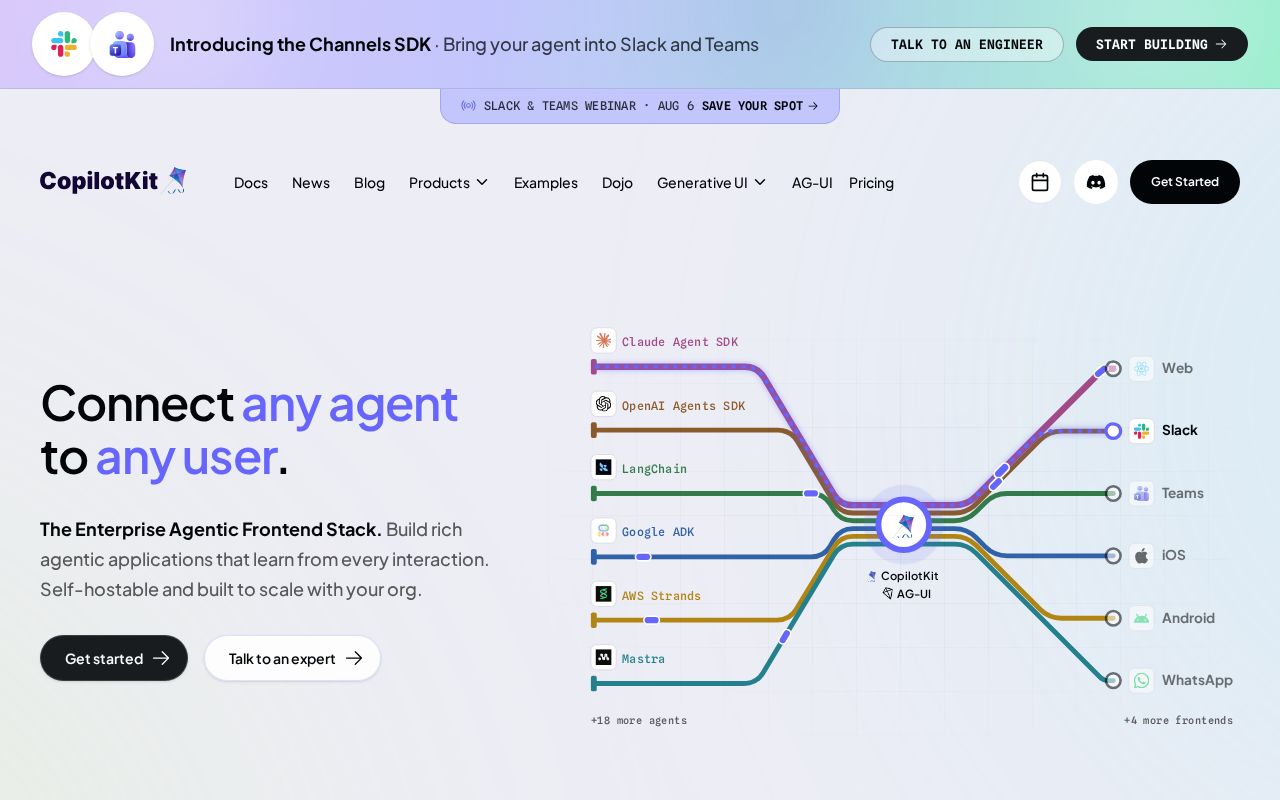
Task: Click the CopilotKit kite logo
Action: (176, 180)
